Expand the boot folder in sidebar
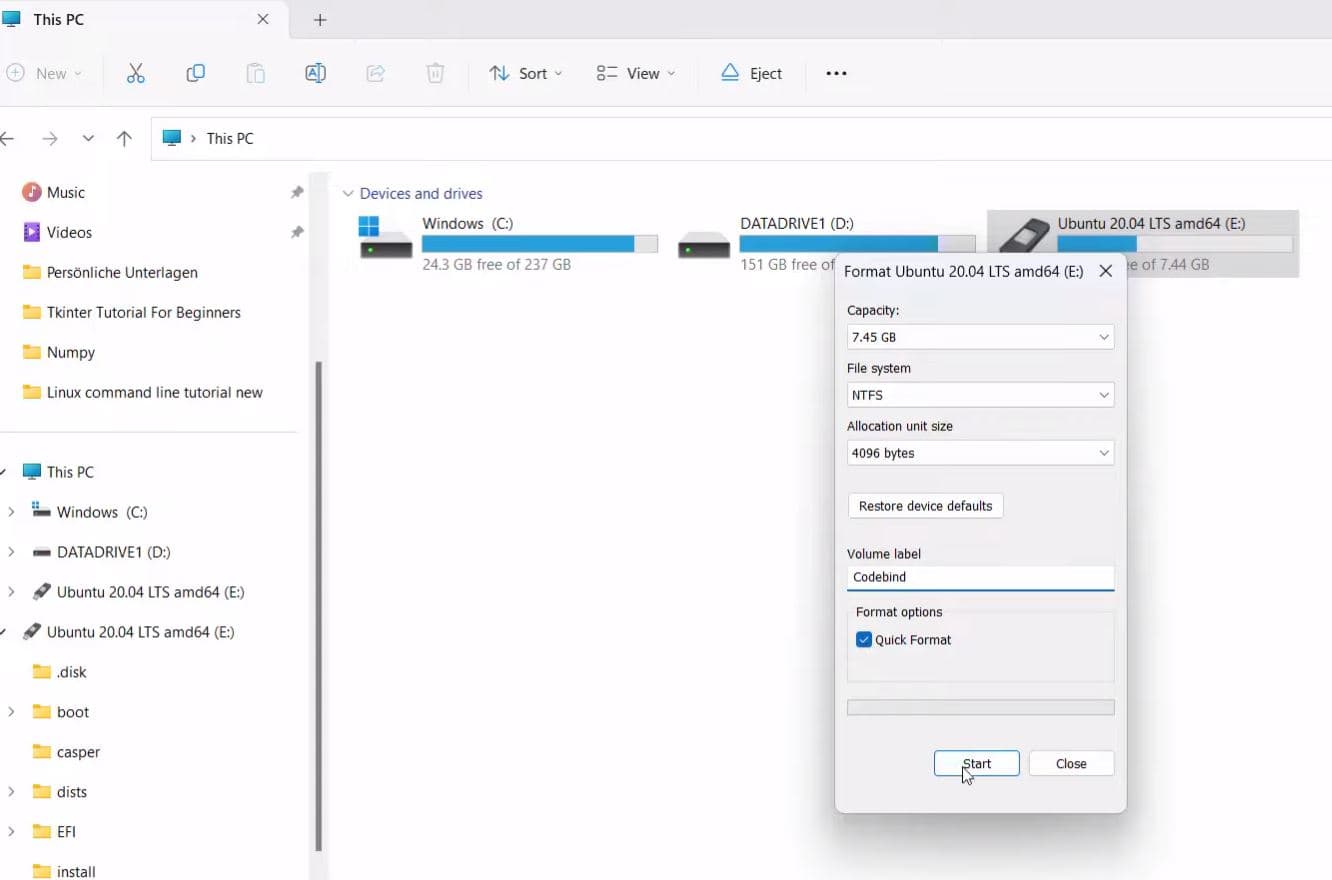The width and height of the screenshot is (1332, 880). [11, 712]
